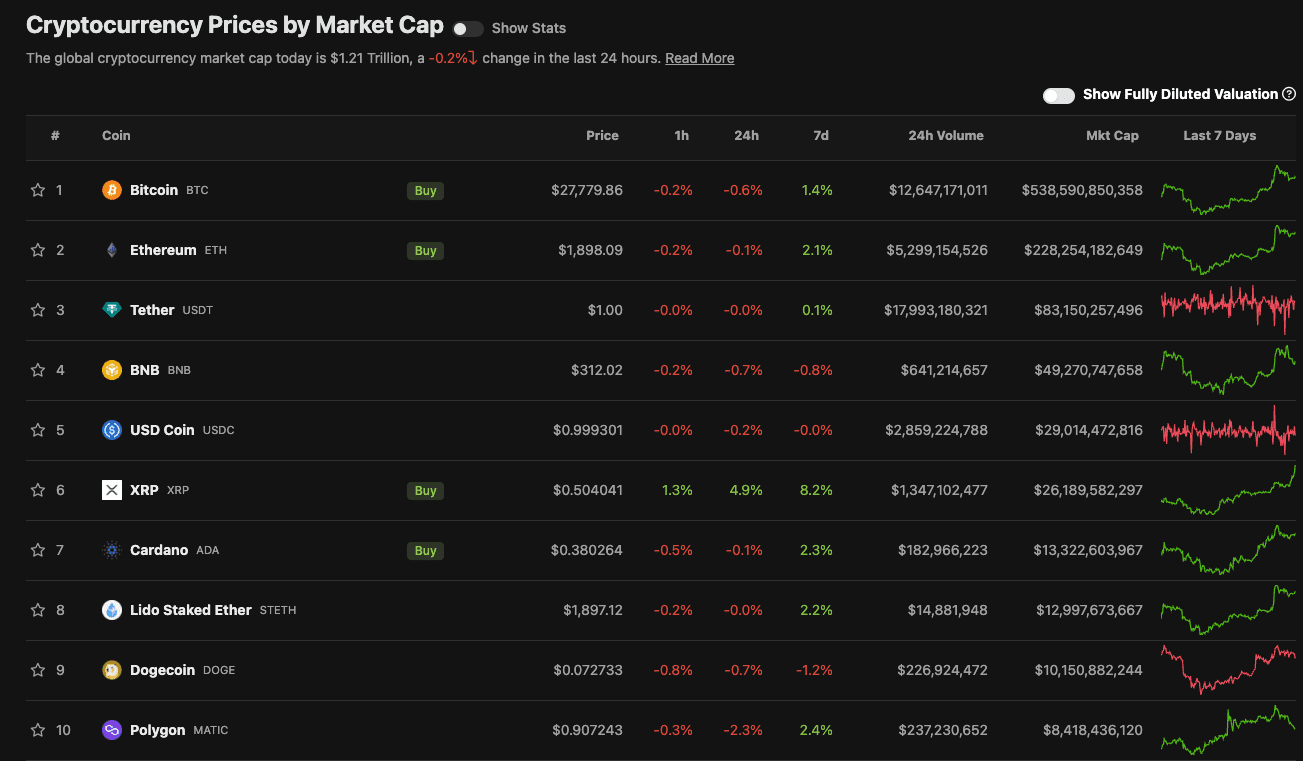Sort by the Mkt Cap header
The height and width of the screenshot is (761, 1303).
click(x=1112, y=136)
